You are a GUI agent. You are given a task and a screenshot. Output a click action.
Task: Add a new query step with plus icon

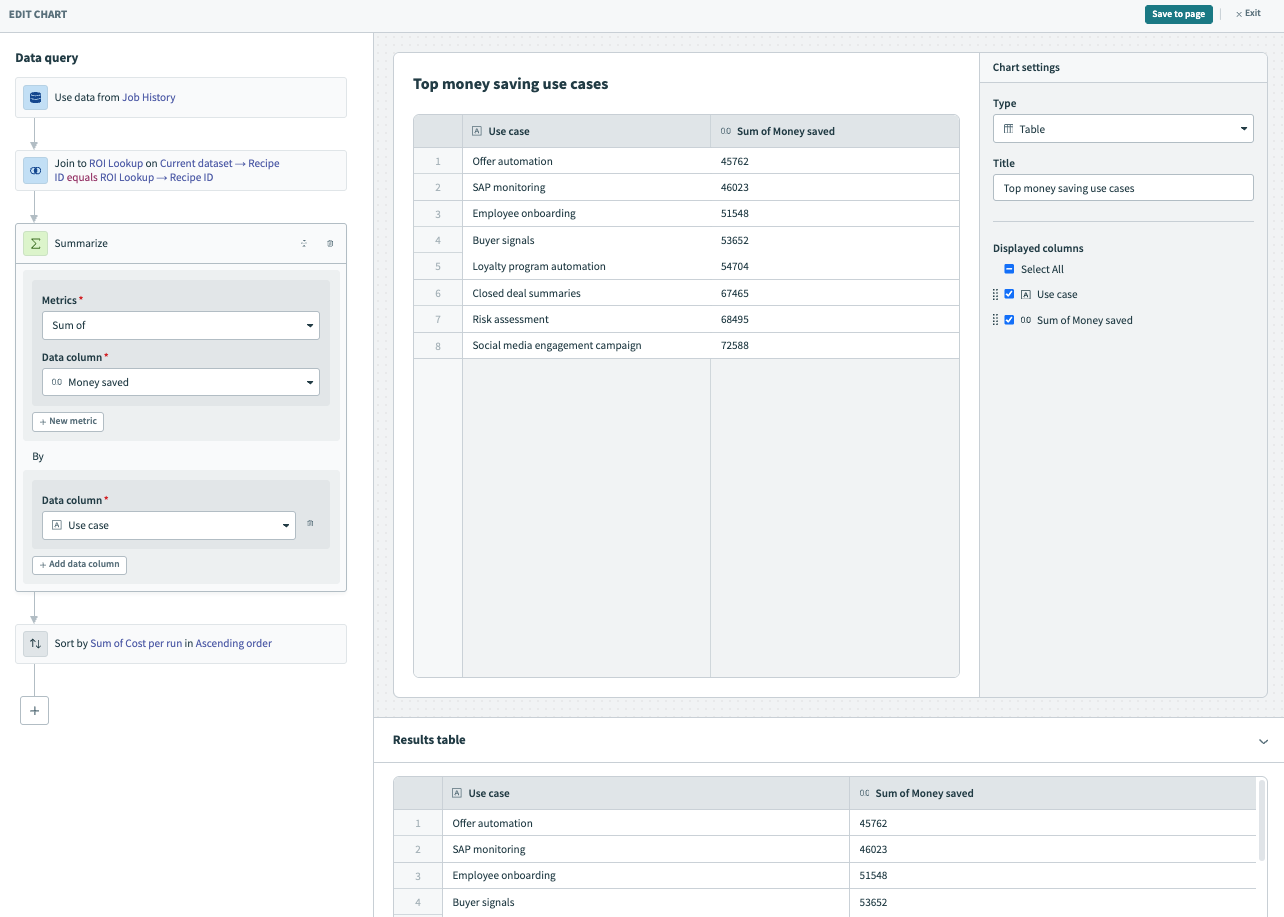point(34,710)
